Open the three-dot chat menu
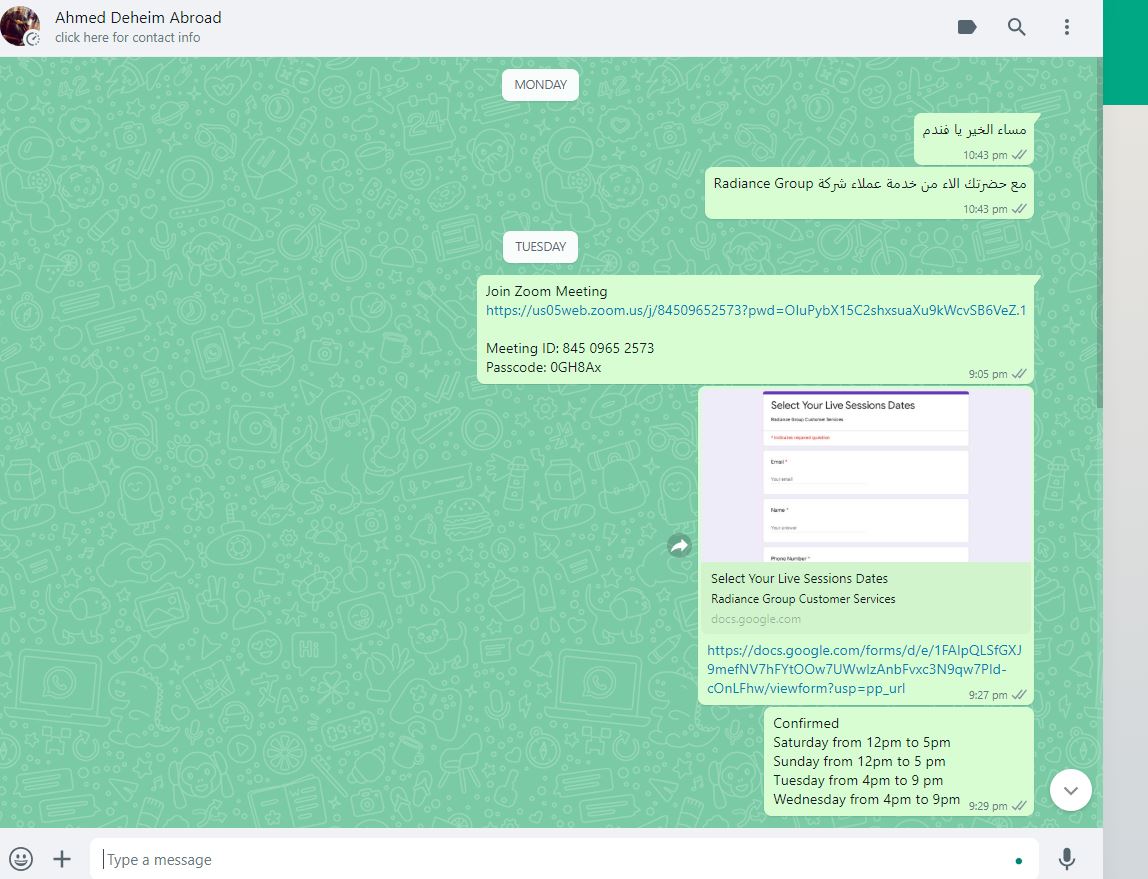Screen dimensions: 1148x879 pyautogui.click(x=1067, y=27)
